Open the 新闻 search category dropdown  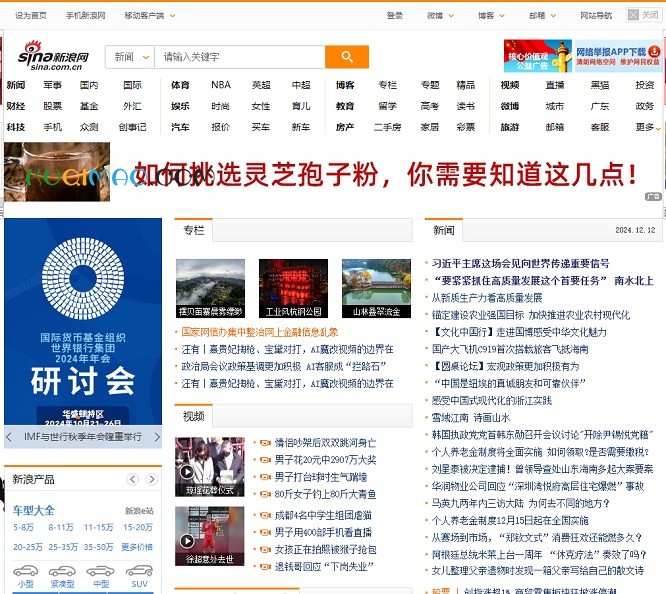(131, 57)
